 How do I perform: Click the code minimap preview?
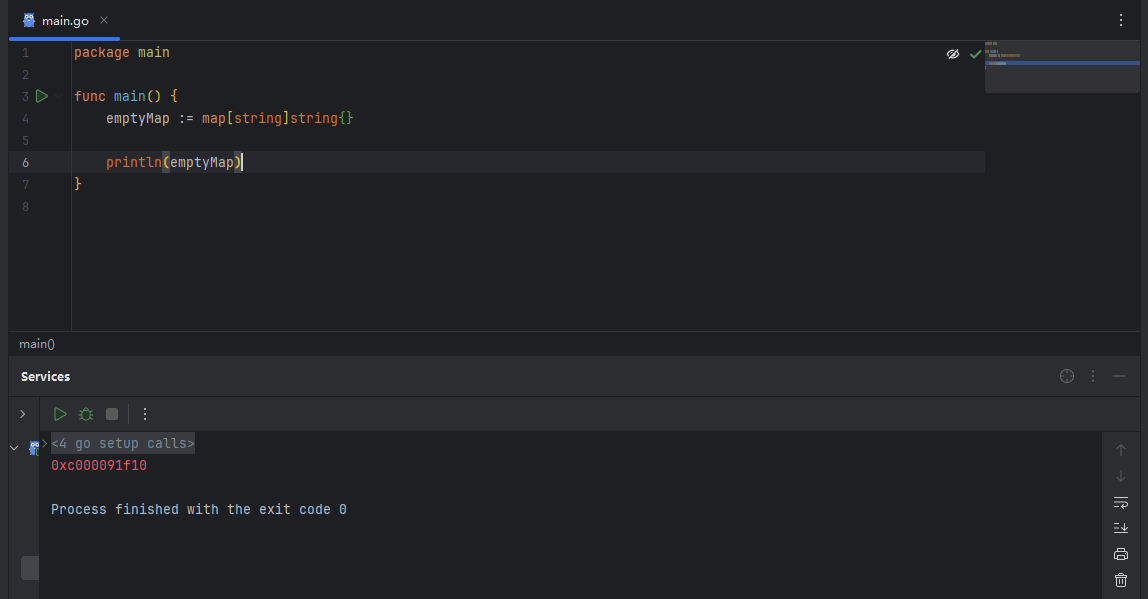point(1062,67)
